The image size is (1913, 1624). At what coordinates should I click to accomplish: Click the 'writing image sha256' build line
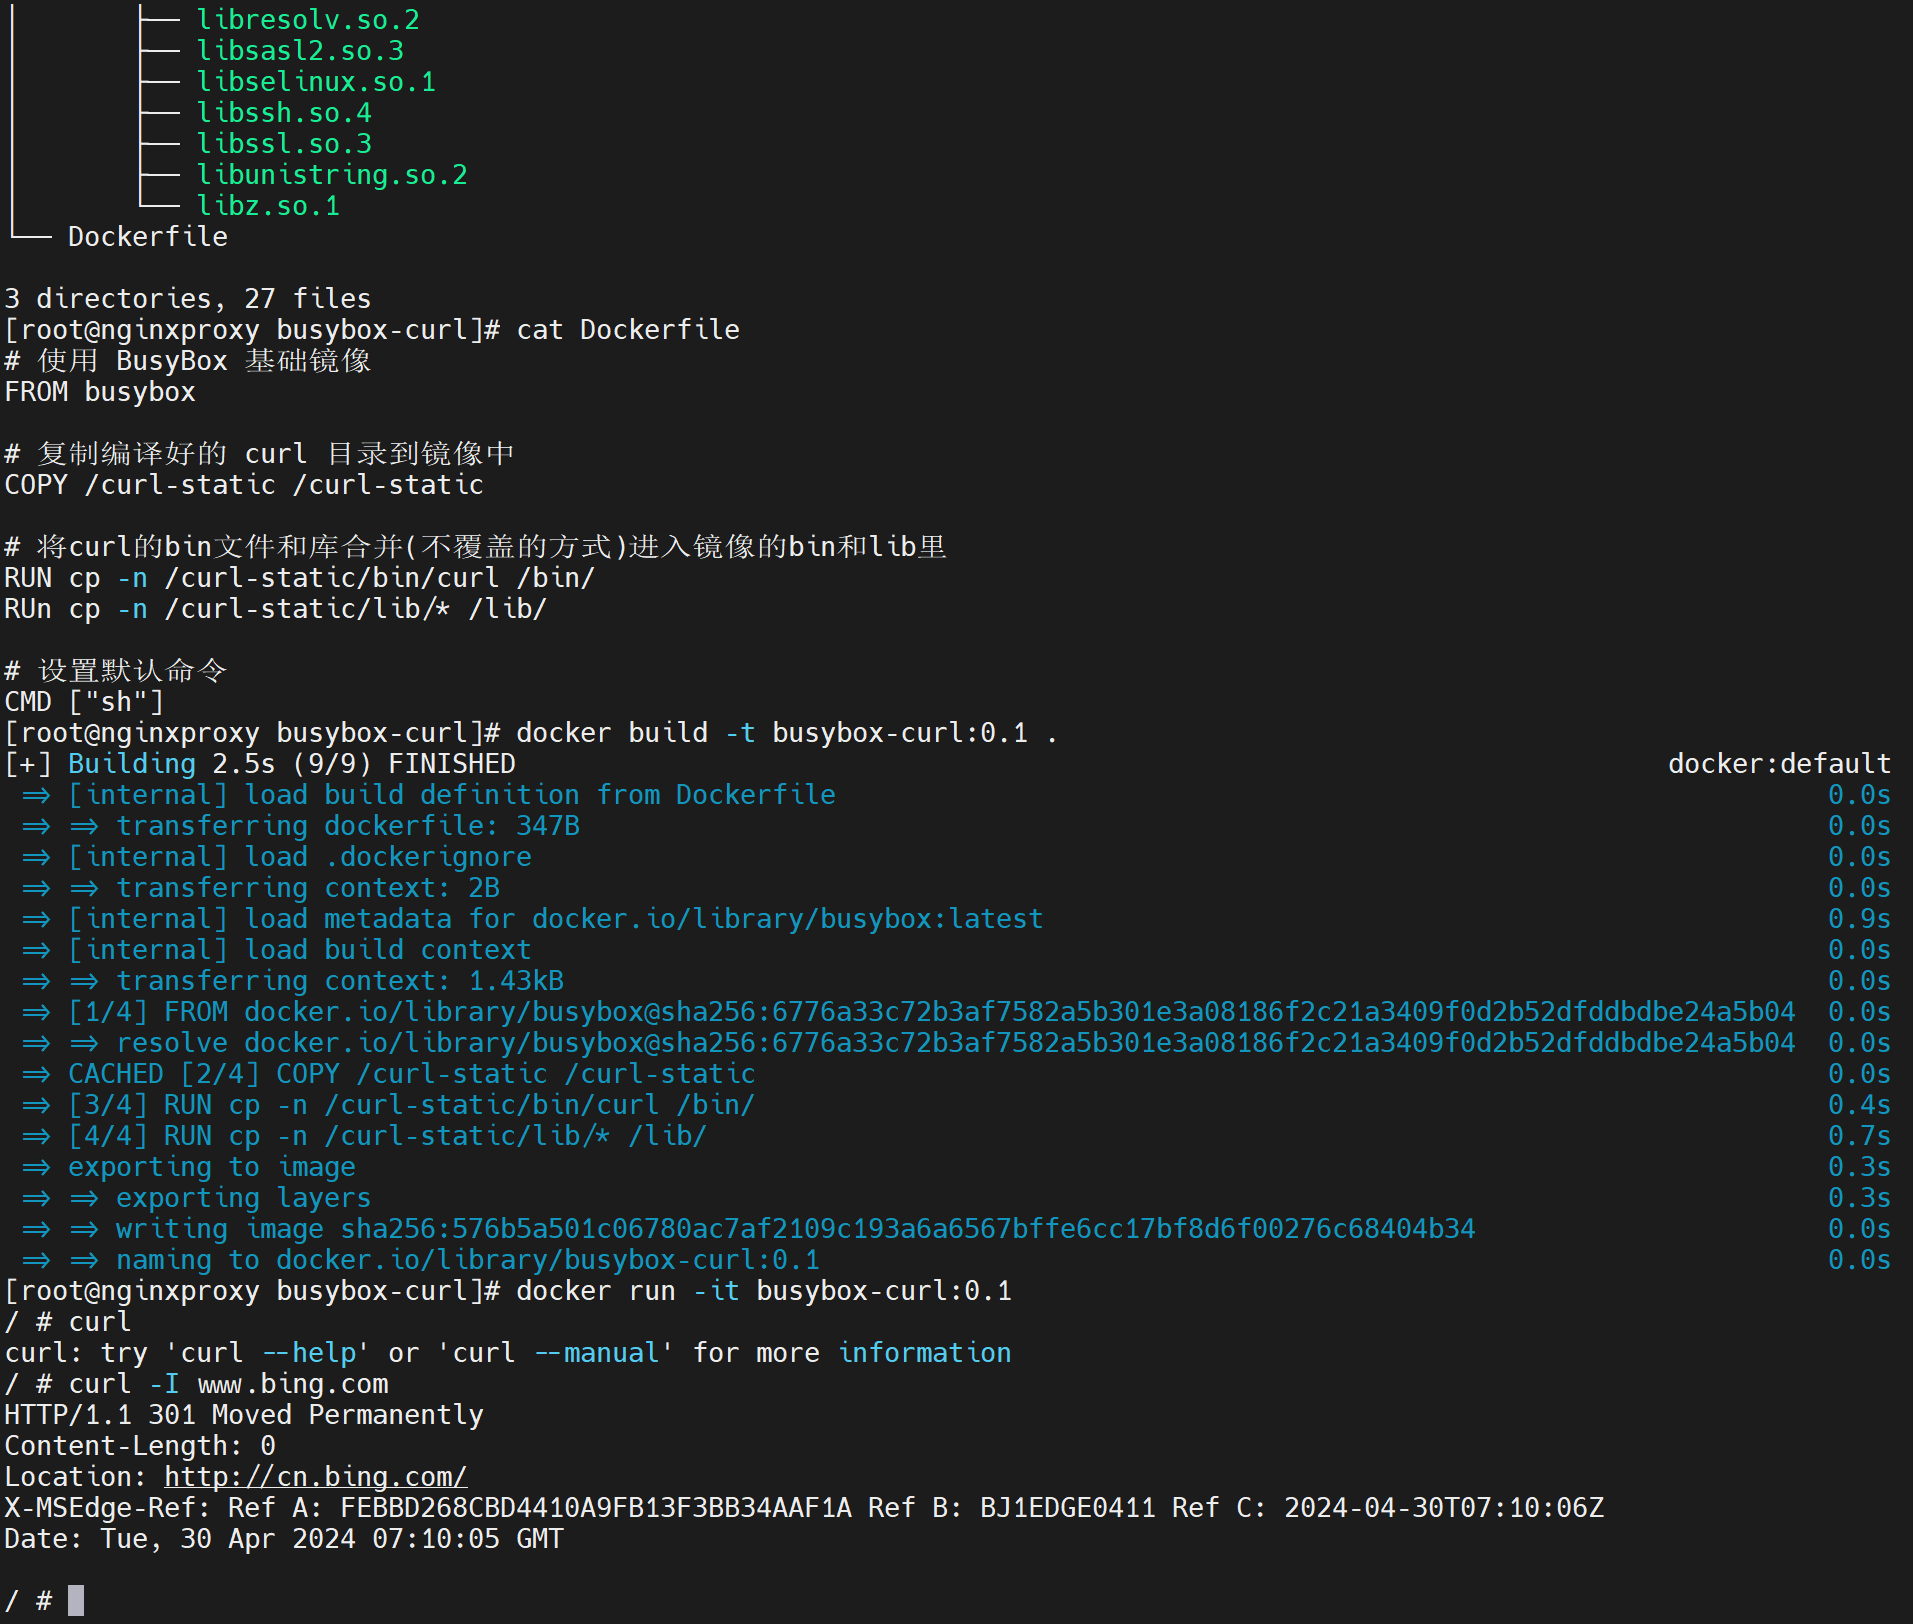(795, 1229)
